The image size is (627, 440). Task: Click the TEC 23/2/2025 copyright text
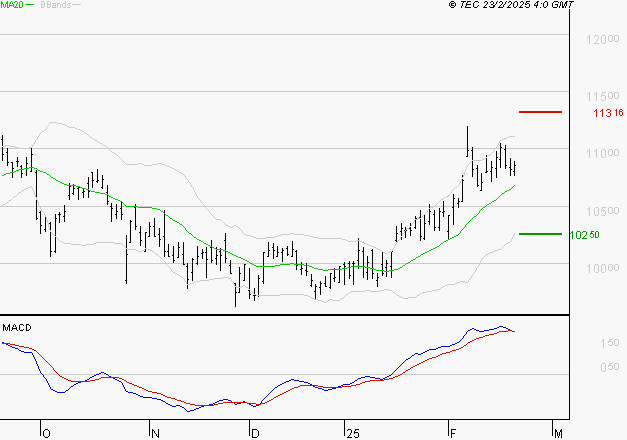click(x=511, y=5)
